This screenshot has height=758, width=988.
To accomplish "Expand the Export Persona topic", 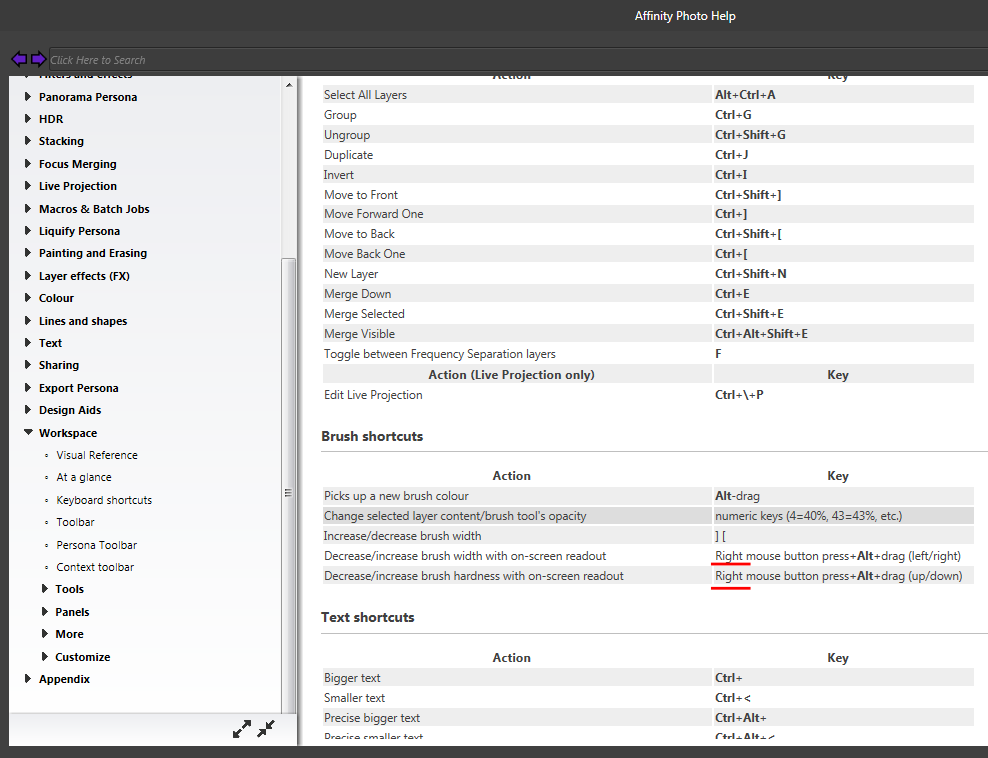I will tap(28, 387).
